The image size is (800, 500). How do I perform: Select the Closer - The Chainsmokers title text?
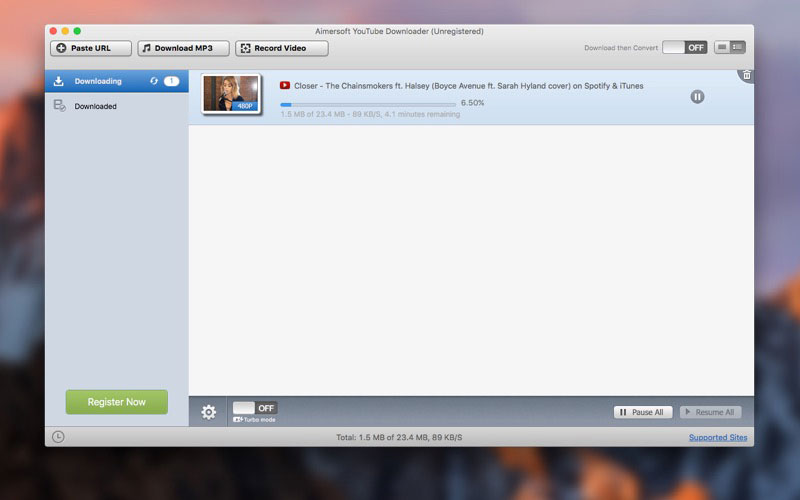tap(468, 86)
